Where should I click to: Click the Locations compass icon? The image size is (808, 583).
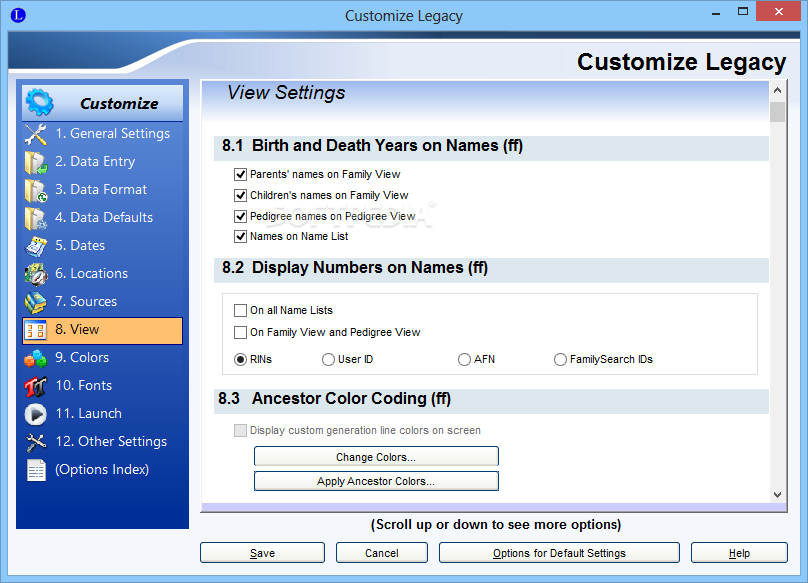click(36, 274)
